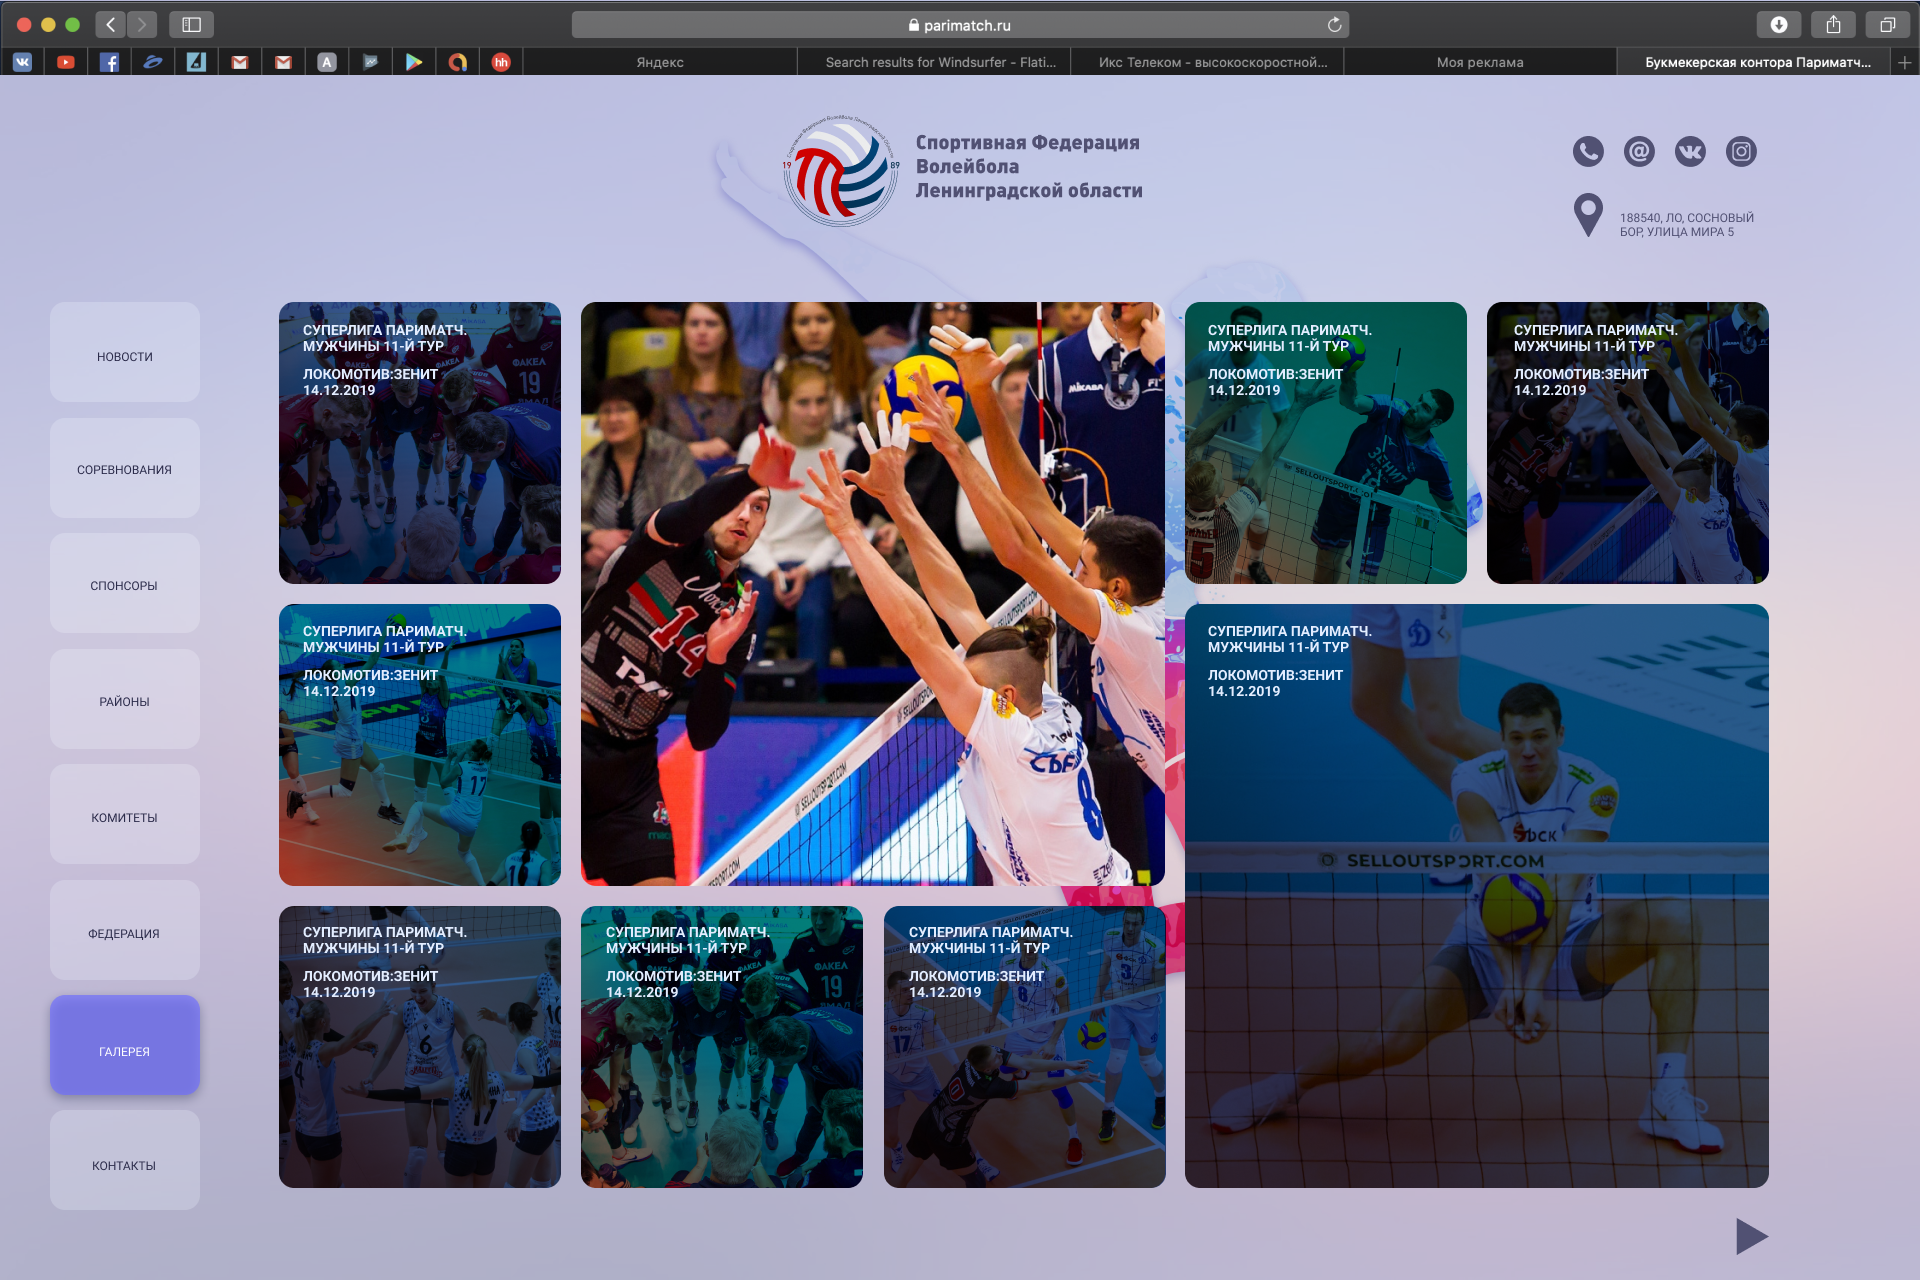Open the federation's VK page icon
The height and width of the screenshot is (1280, 1920).
pyautogui.click(x=1690, y=152)
